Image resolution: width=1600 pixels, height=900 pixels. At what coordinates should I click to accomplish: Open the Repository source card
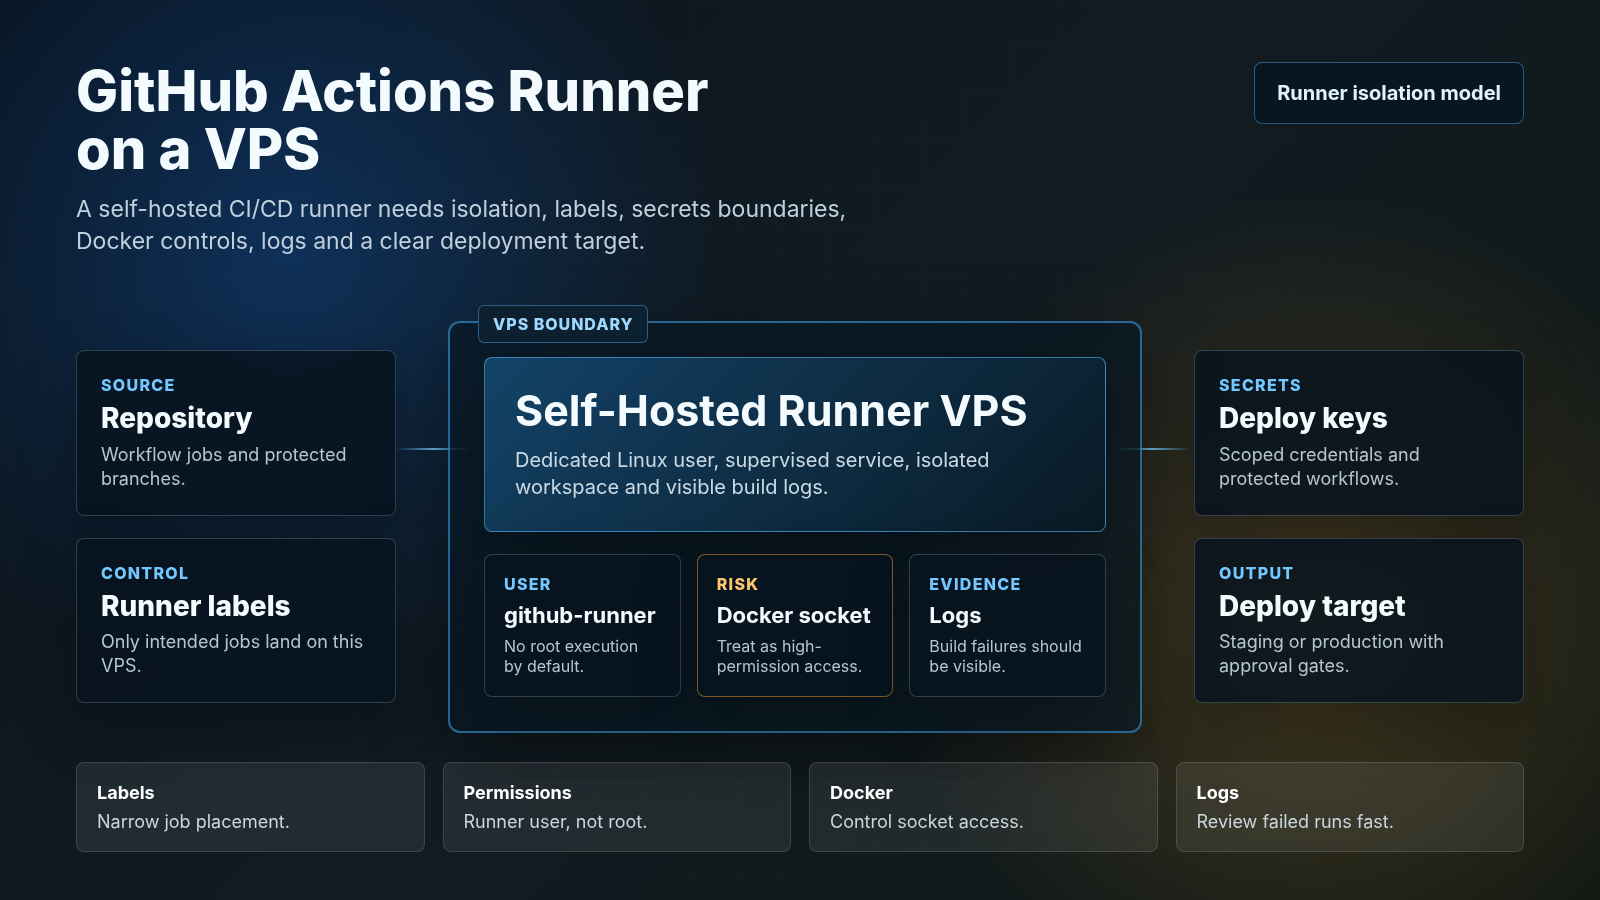tap(236, 433)
